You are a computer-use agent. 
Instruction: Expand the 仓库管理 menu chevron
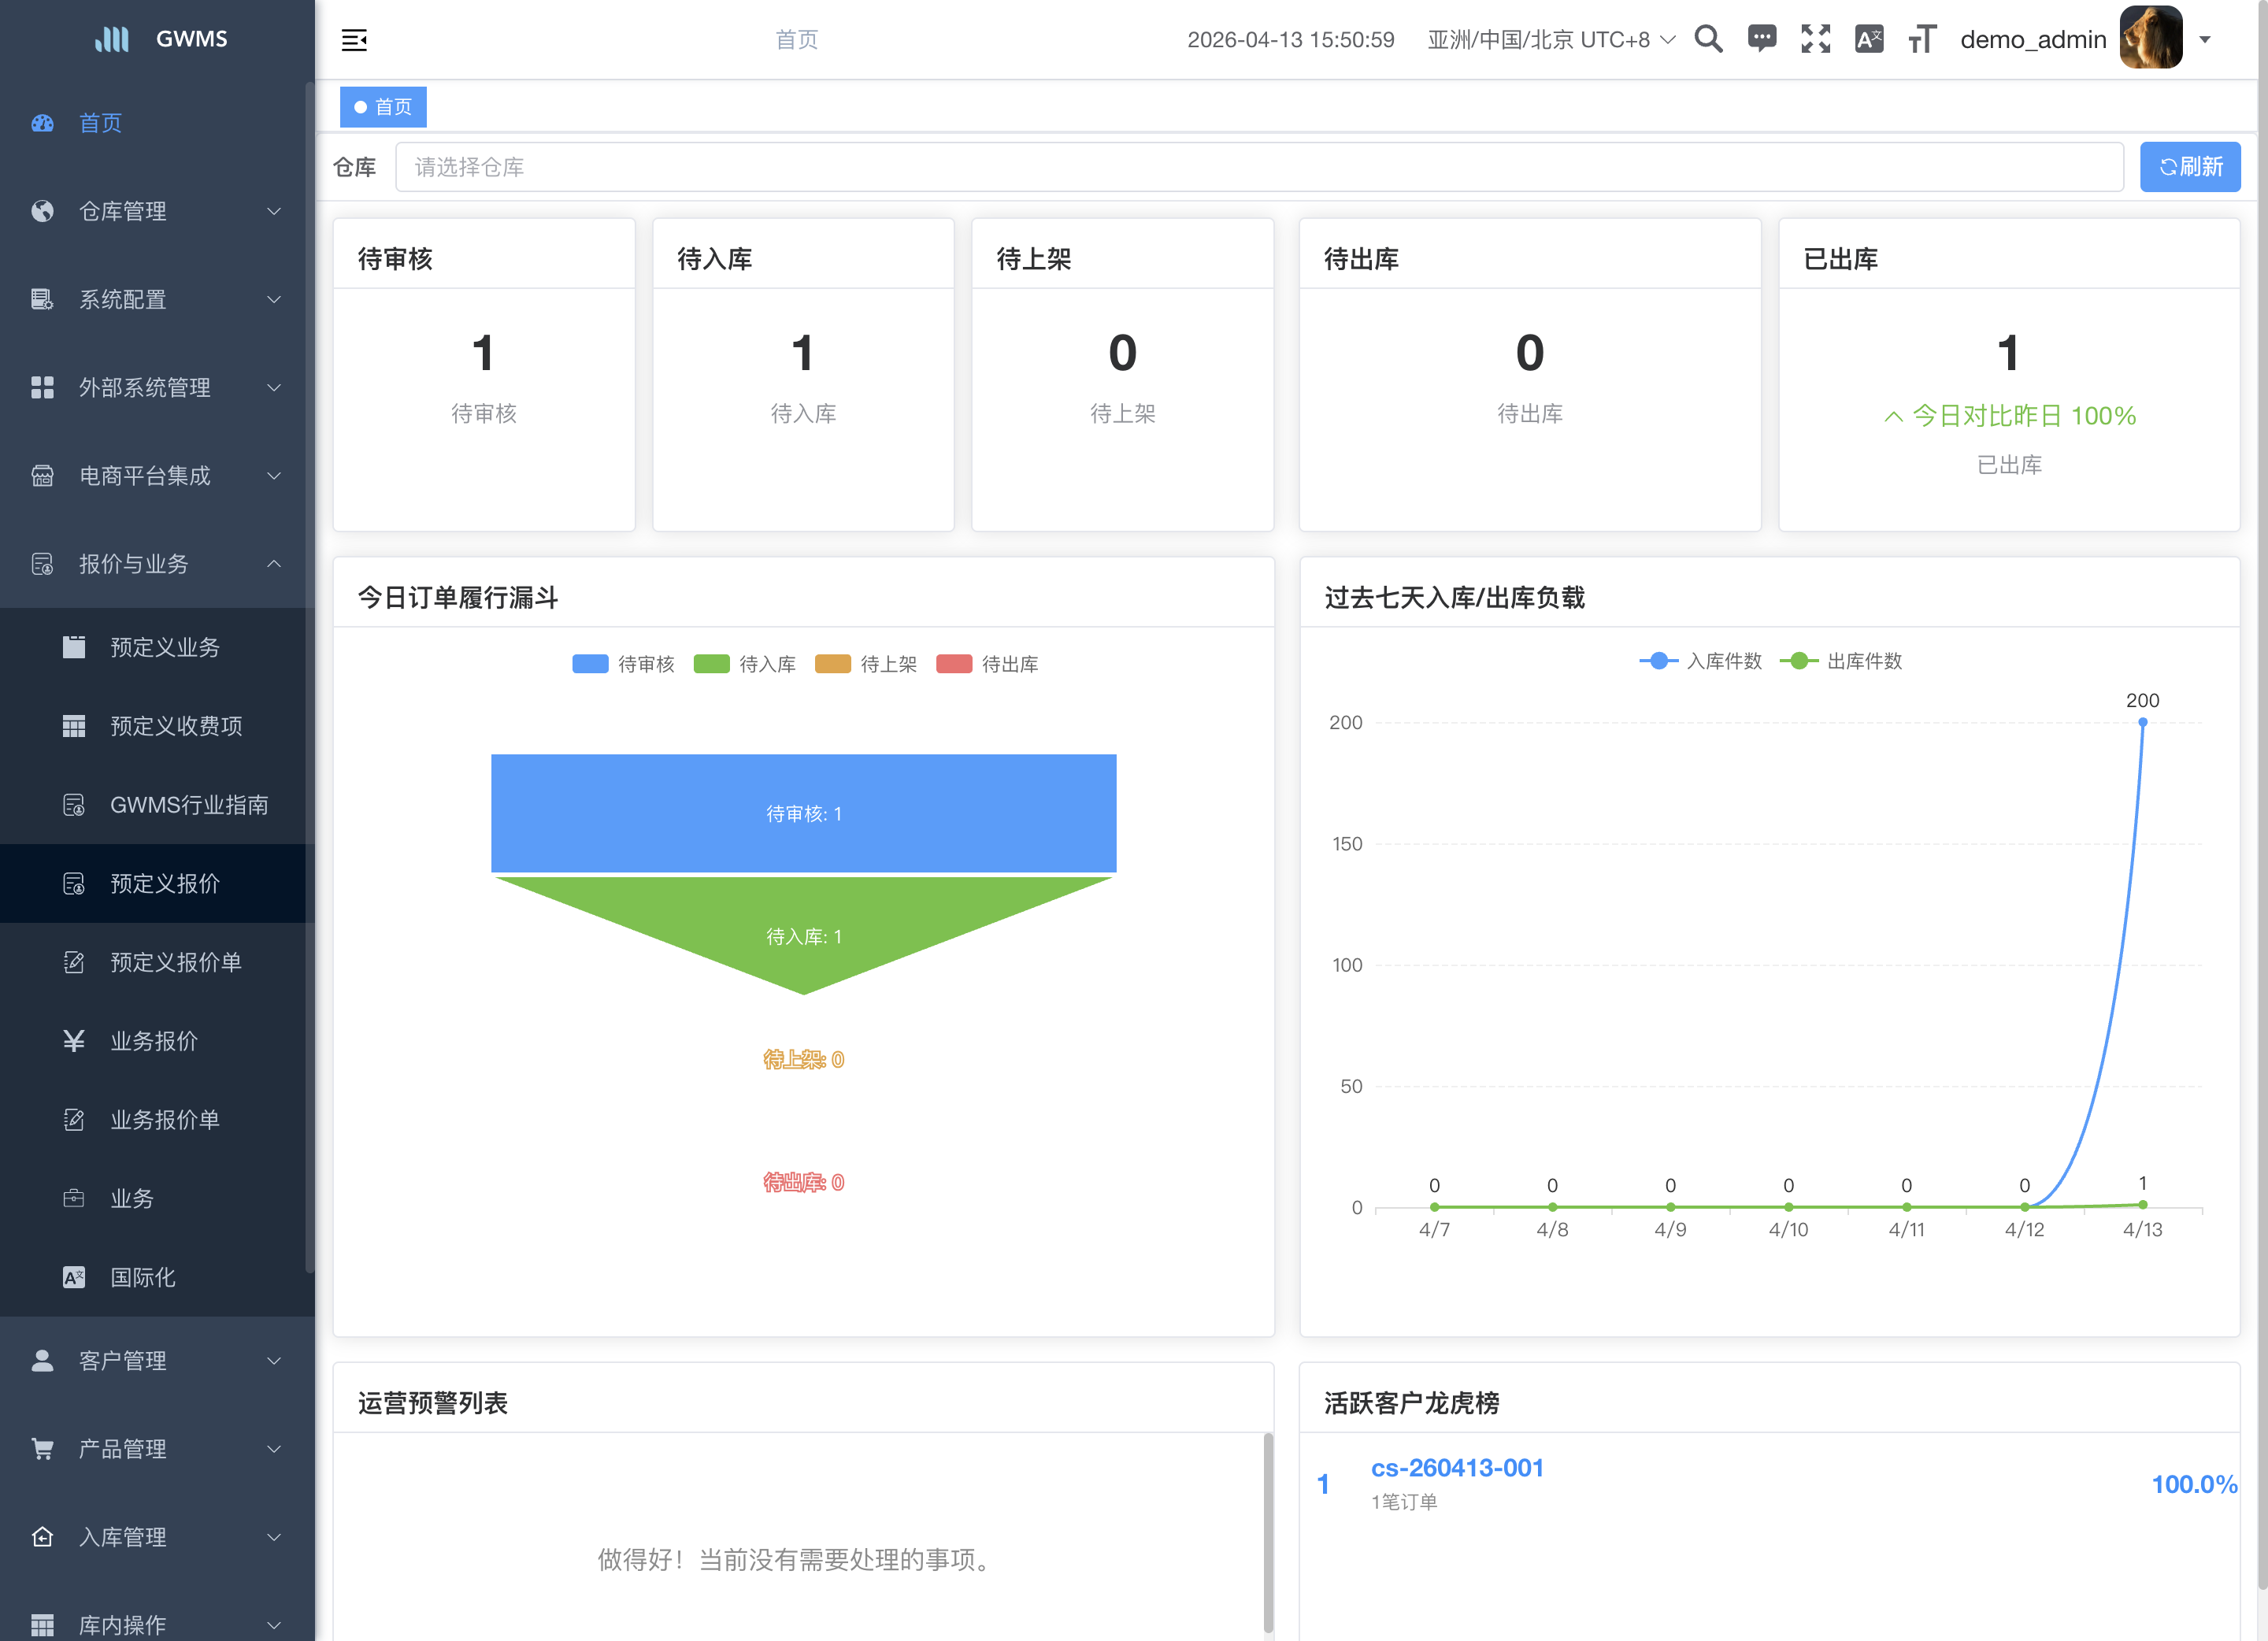pos(274,211)
